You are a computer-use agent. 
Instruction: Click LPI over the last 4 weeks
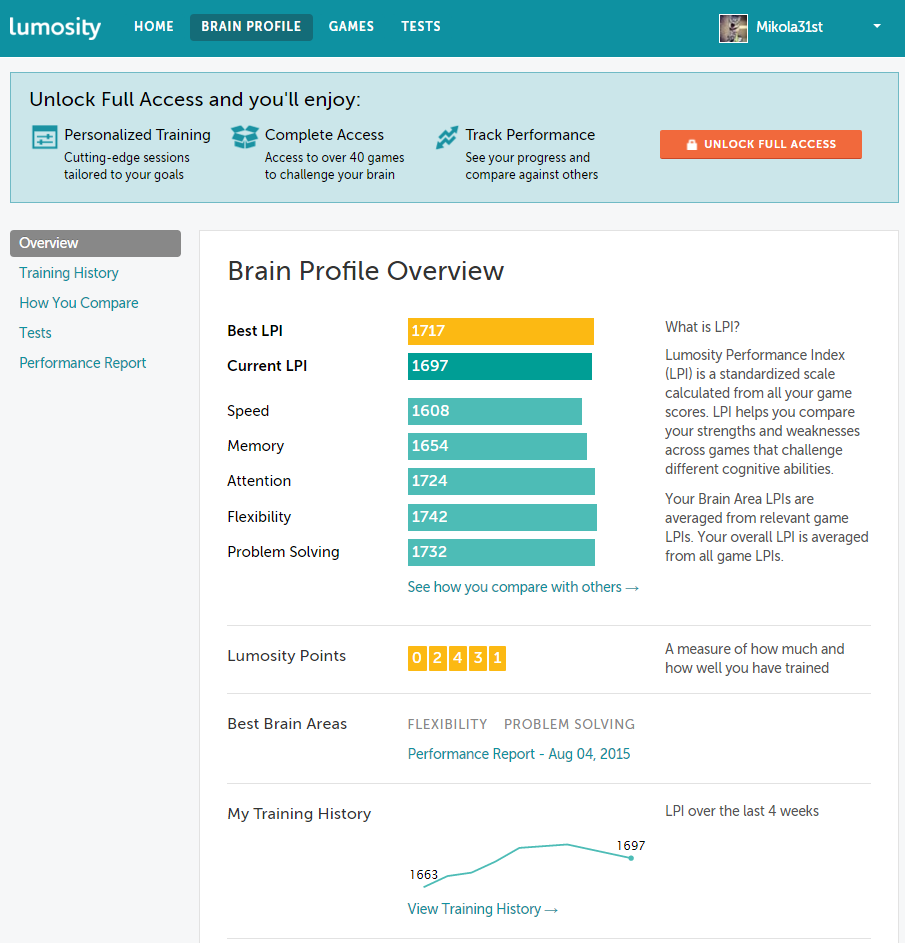pyautogui.click(x=742, y=811)
